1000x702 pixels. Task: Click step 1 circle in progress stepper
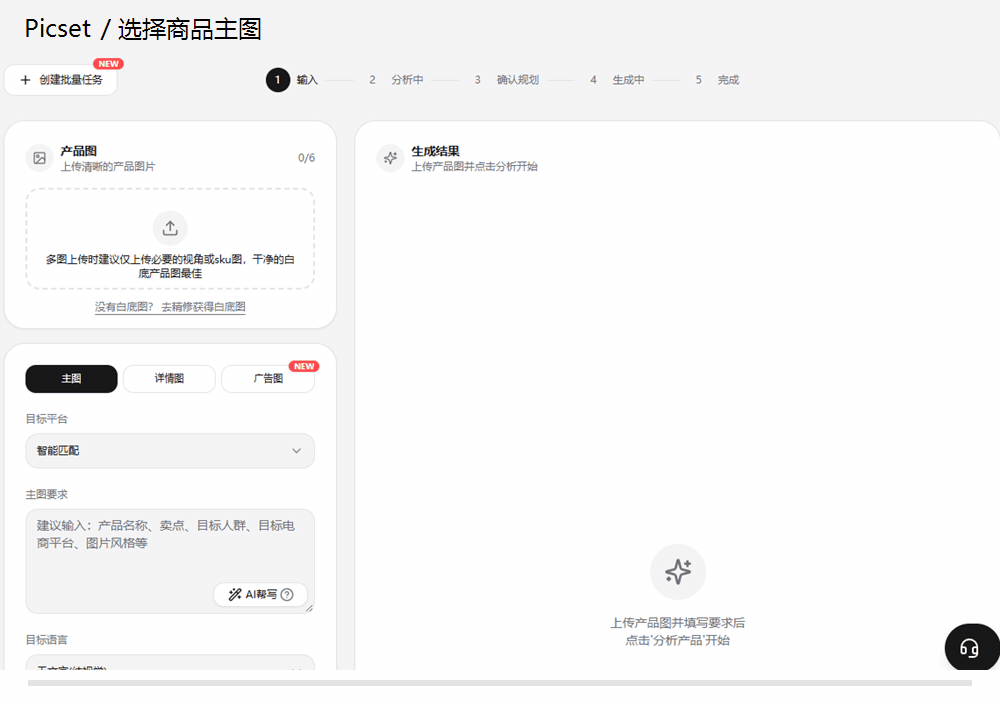point(277,80)
